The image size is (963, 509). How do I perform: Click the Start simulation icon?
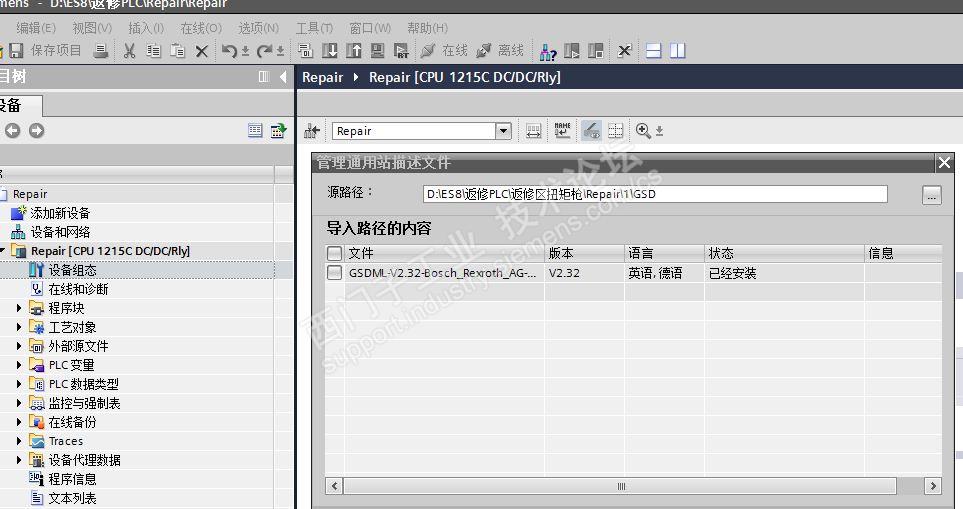(378, 51)
